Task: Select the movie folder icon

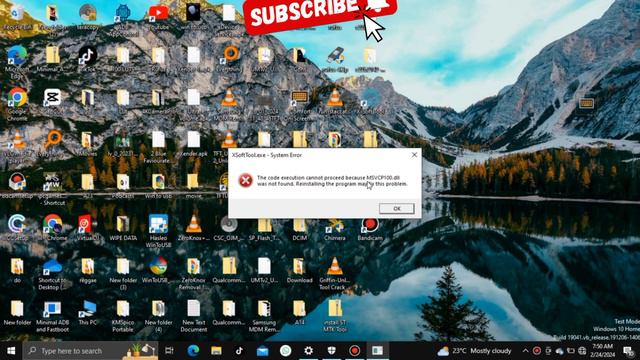Action: [x=193, y=186]
